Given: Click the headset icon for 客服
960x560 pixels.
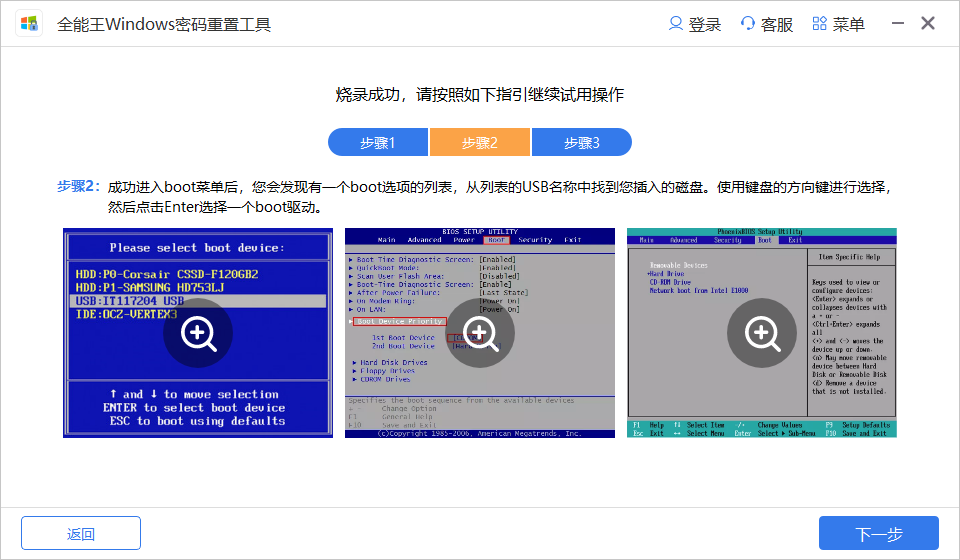Looking at the screenshot, I should click(x=748, y=24).
